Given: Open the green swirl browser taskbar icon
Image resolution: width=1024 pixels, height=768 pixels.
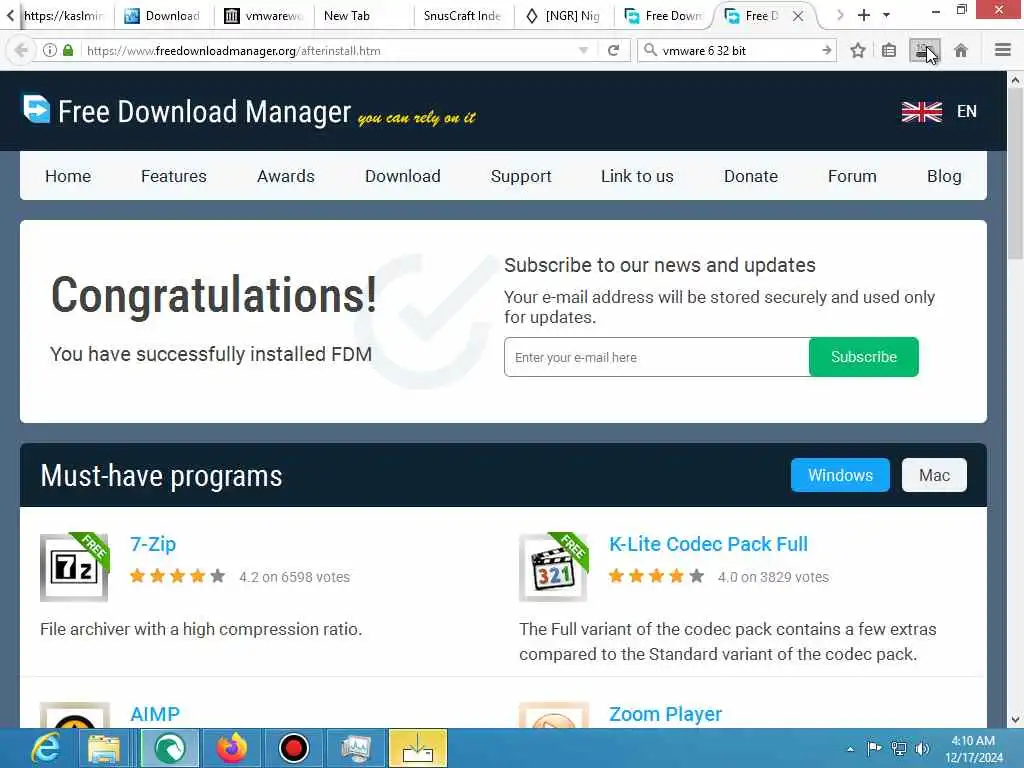Looking at the screenshot, I should (x=170, y=748).
